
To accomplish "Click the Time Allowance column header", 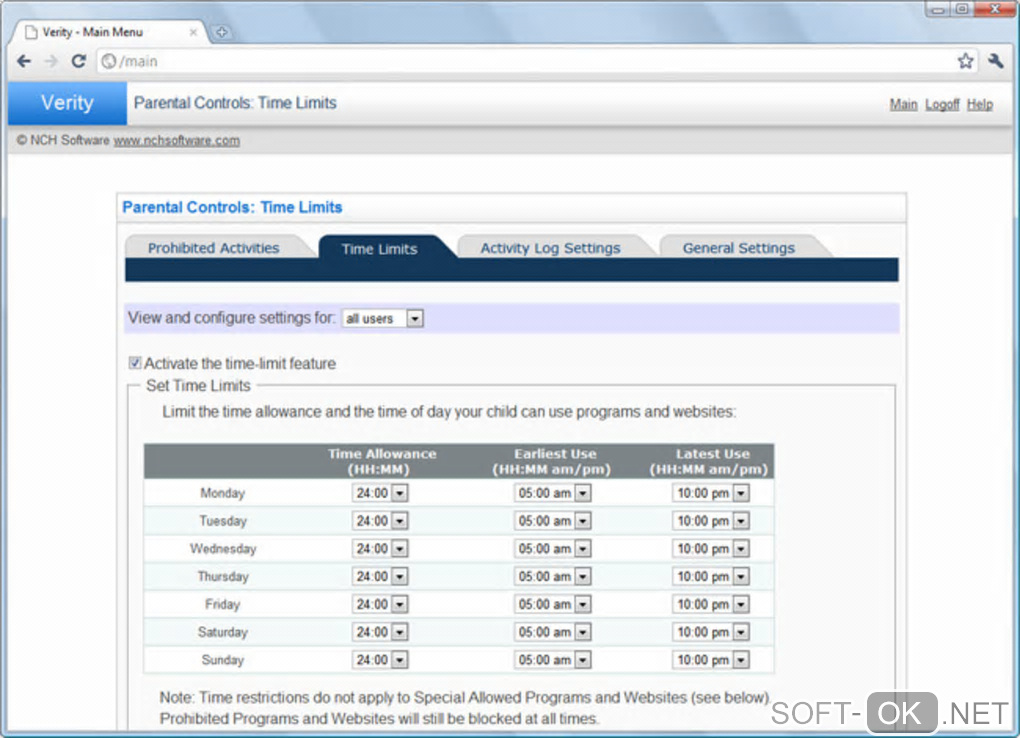I will point(382,461).
